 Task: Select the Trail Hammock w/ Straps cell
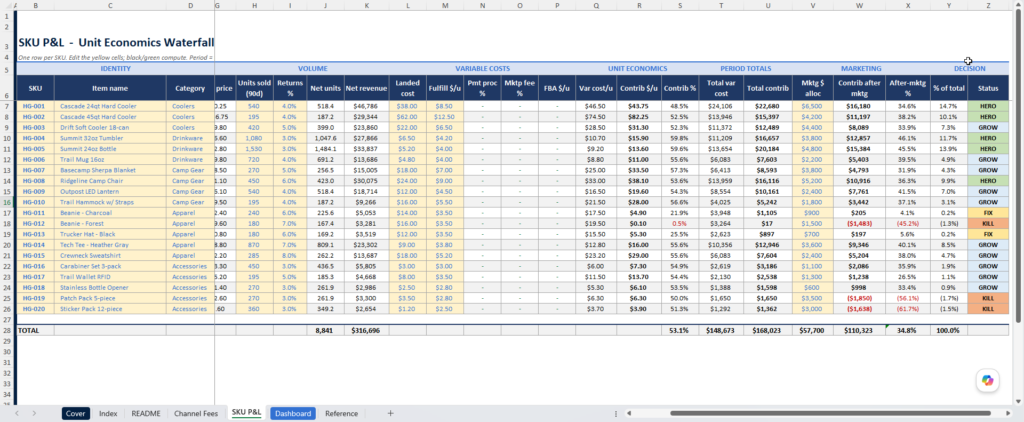tap(110, 202)
